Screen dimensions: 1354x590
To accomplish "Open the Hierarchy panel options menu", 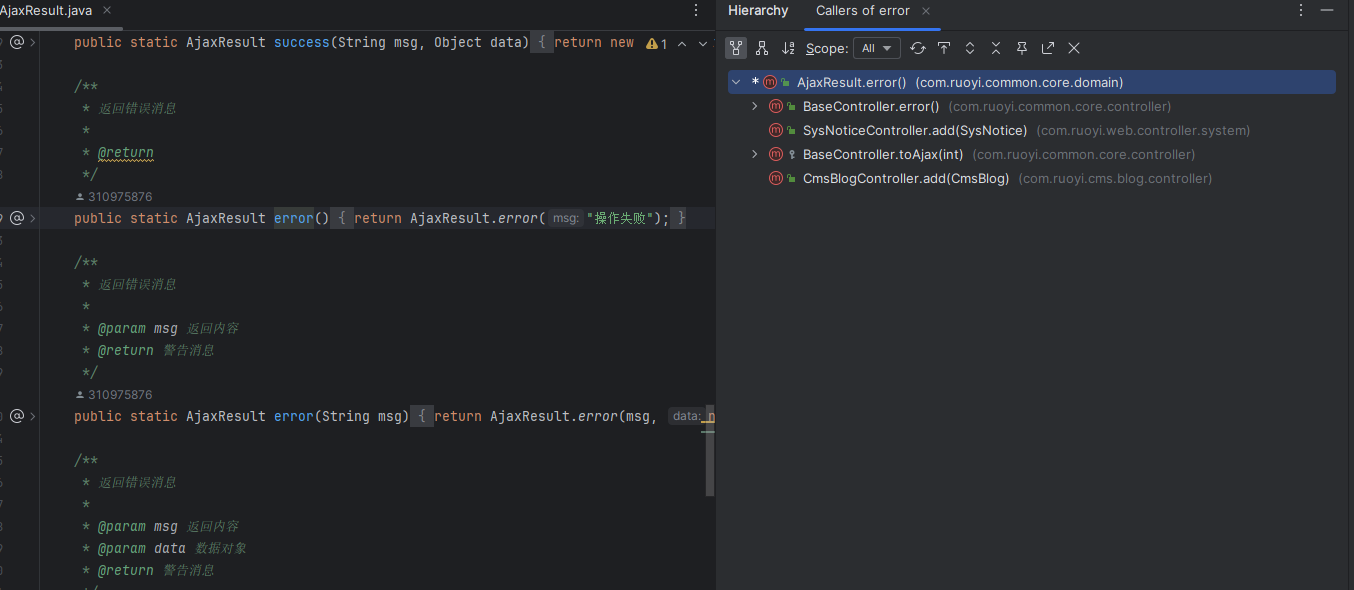I will (1300, 11).
